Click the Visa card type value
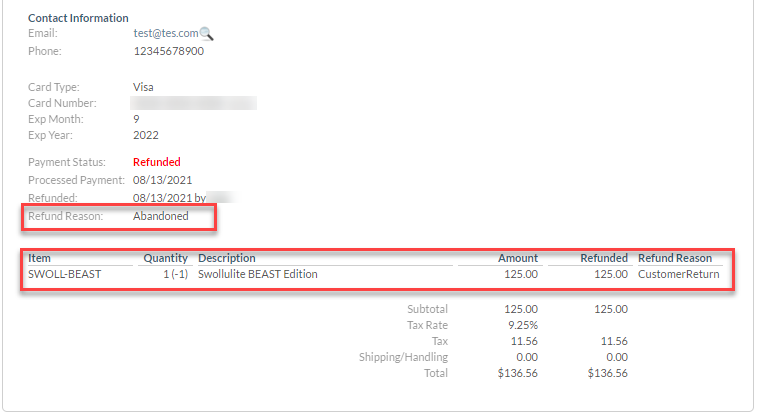This screenshot has height=414, width=758. pyautogui.click(x=143, y=88)
